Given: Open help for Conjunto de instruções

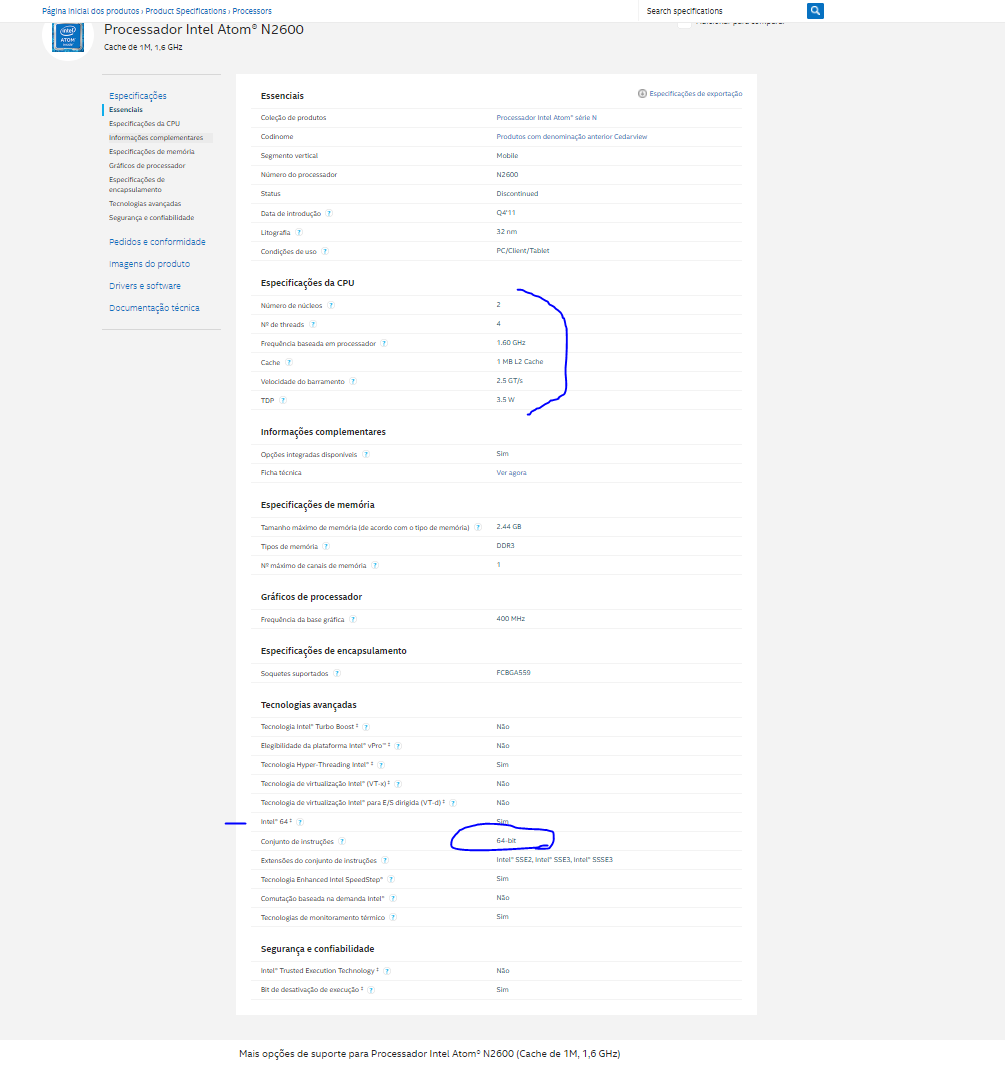Looking at the screenshot, I should point(342,842).
